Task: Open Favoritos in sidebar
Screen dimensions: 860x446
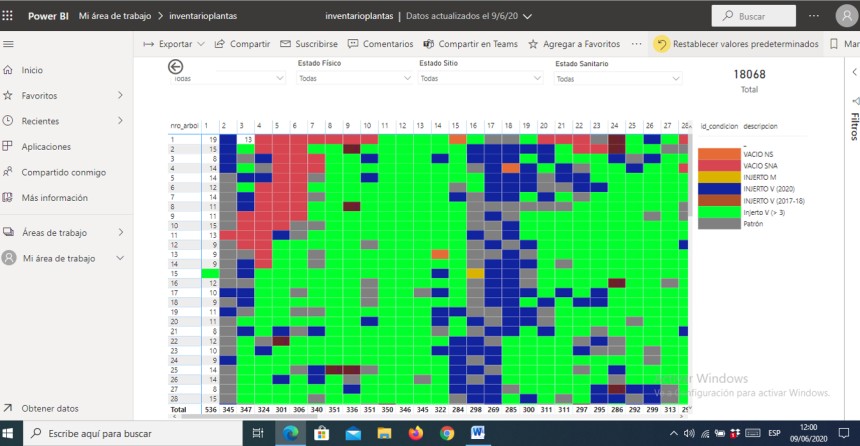Action: tap(39, 95)
